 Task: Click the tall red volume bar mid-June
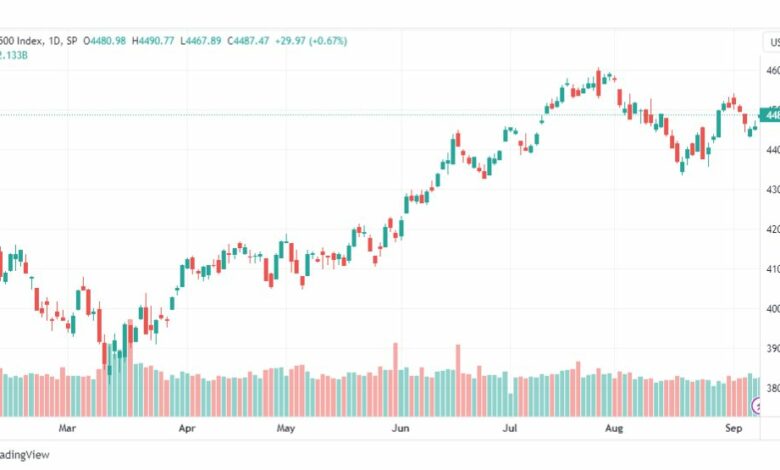pos(458,380)
